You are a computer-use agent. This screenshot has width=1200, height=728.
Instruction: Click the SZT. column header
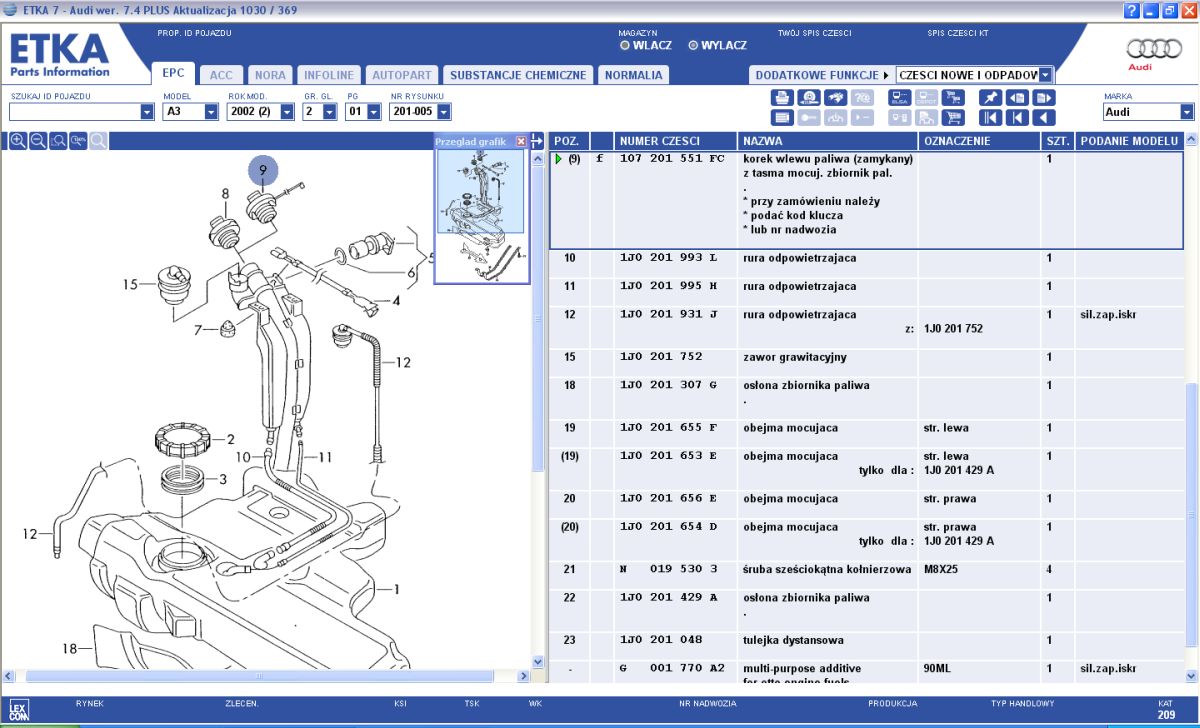(1058, 141)
